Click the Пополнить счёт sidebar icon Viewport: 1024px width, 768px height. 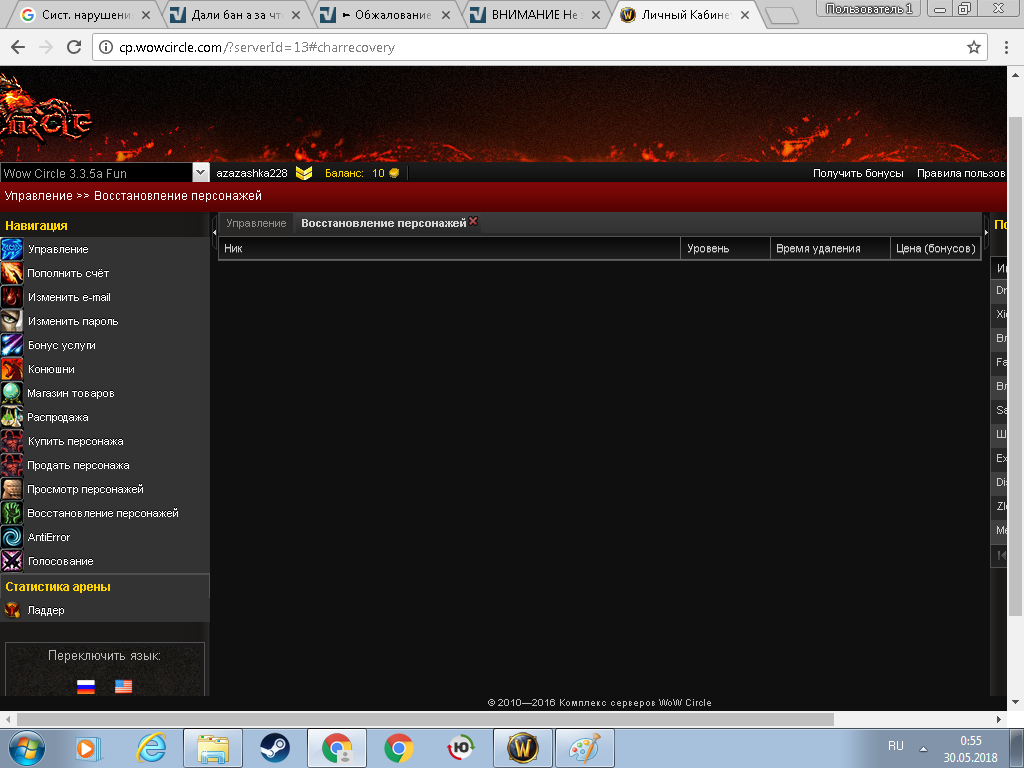click(x=12, y=273)
